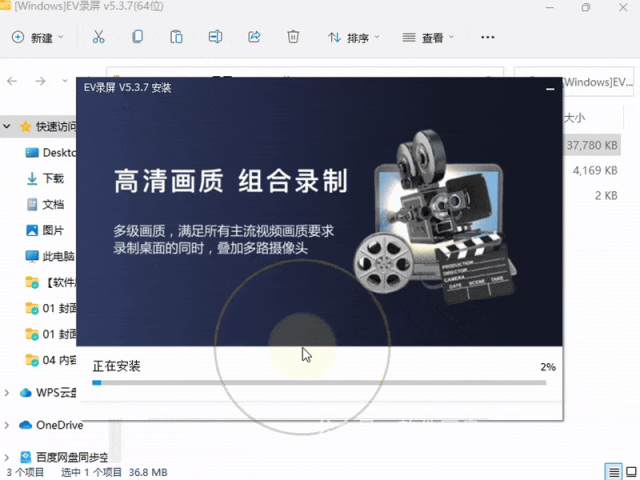Expand the 百度网盘同步空间 tree node

7,457
